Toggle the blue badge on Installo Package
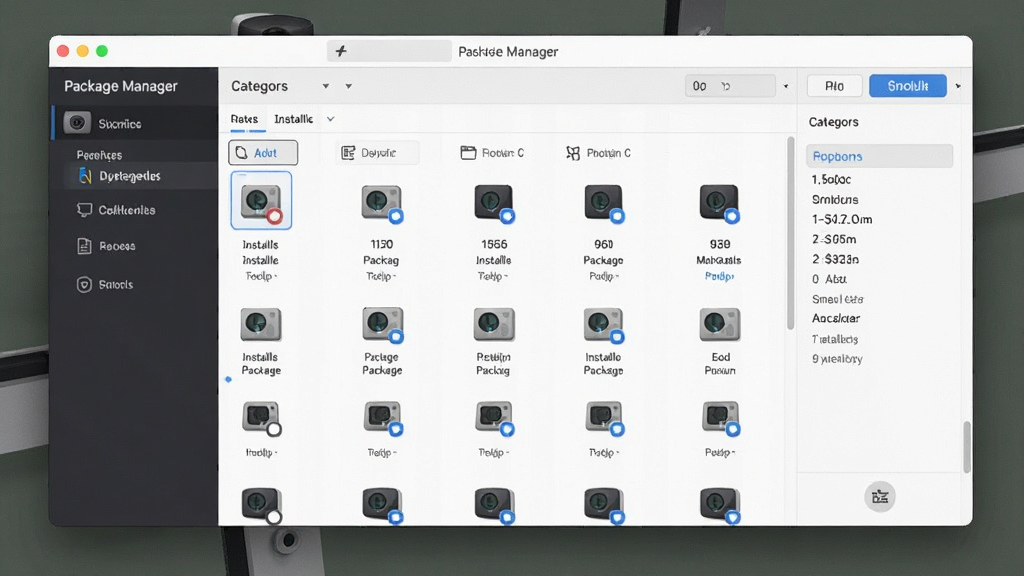 [x=617, y=337]
